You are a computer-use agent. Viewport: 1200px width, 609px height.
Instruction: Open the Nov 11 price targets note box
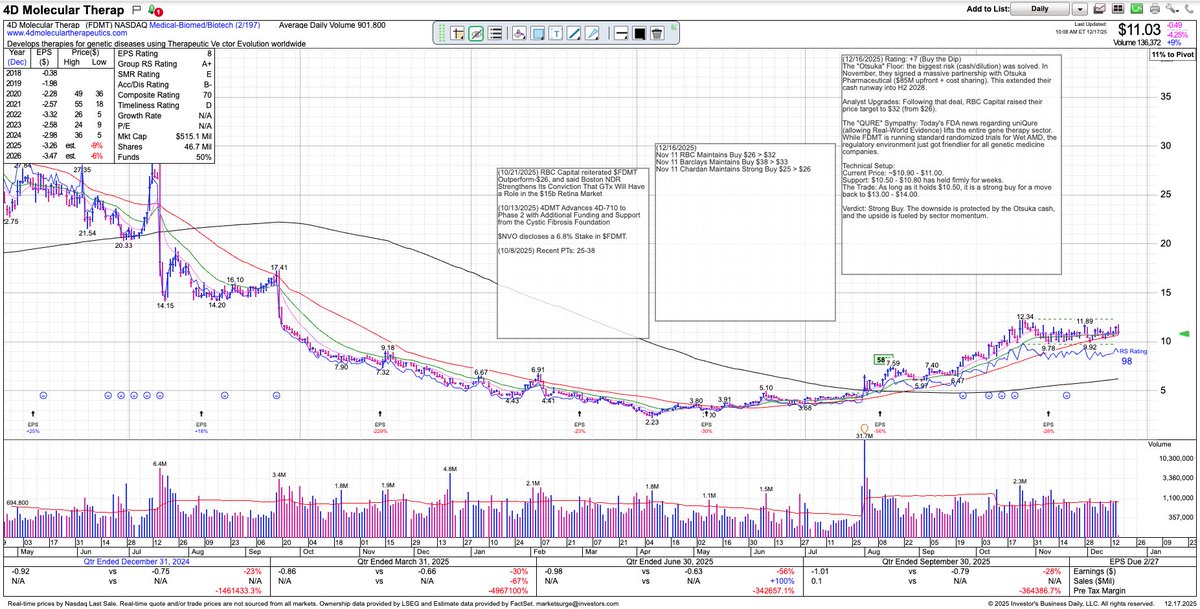click(x=745, y=231)
